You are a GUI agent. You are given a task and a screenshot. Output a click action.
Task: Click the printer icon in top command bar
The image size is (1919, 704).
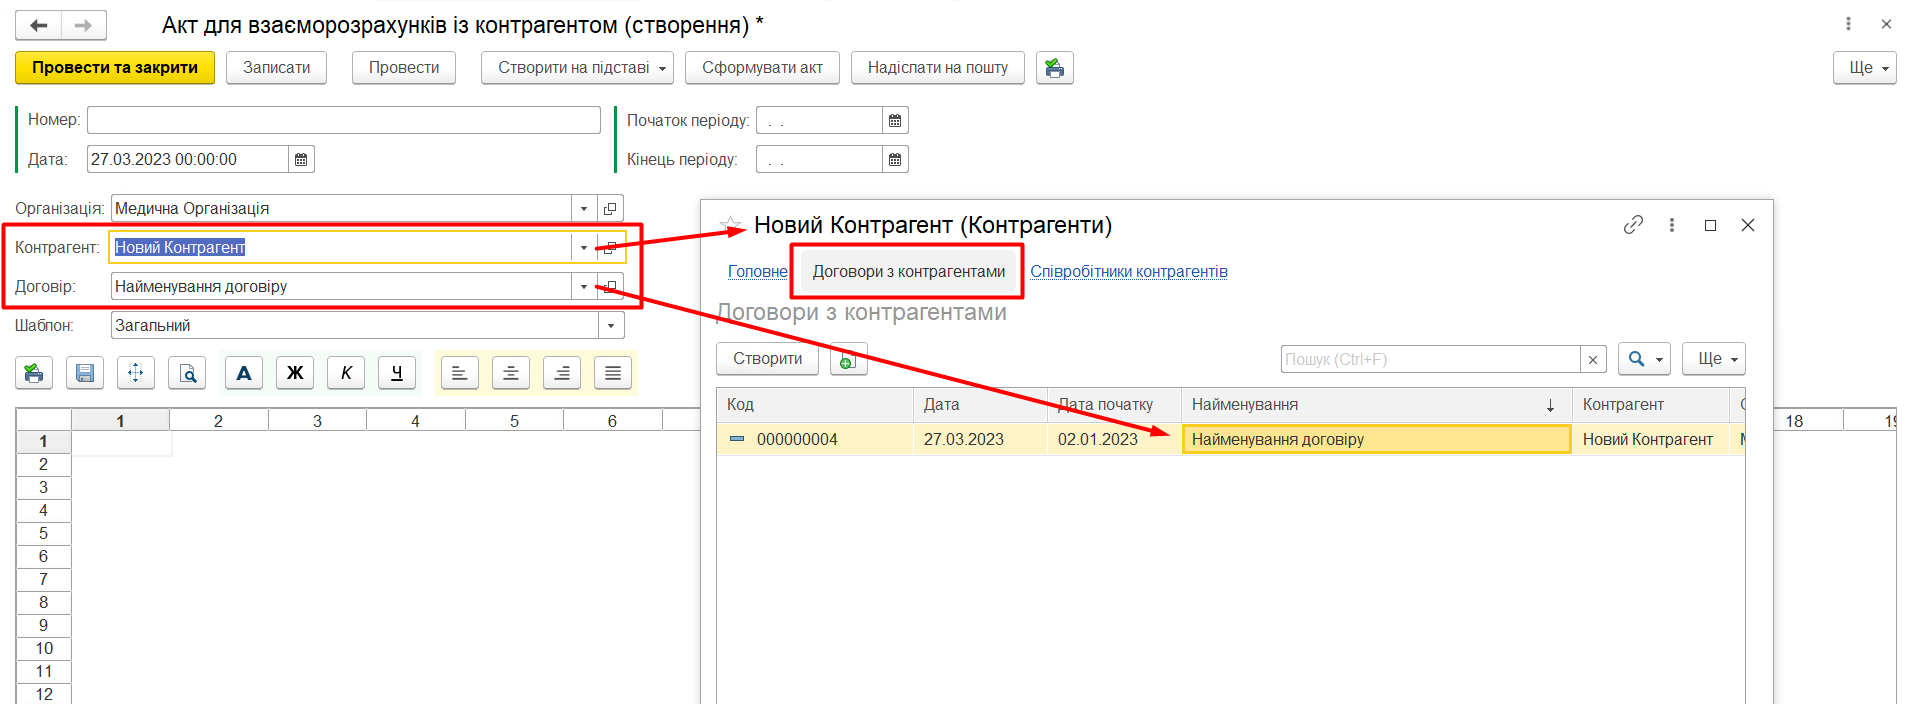click(1054, 68)
